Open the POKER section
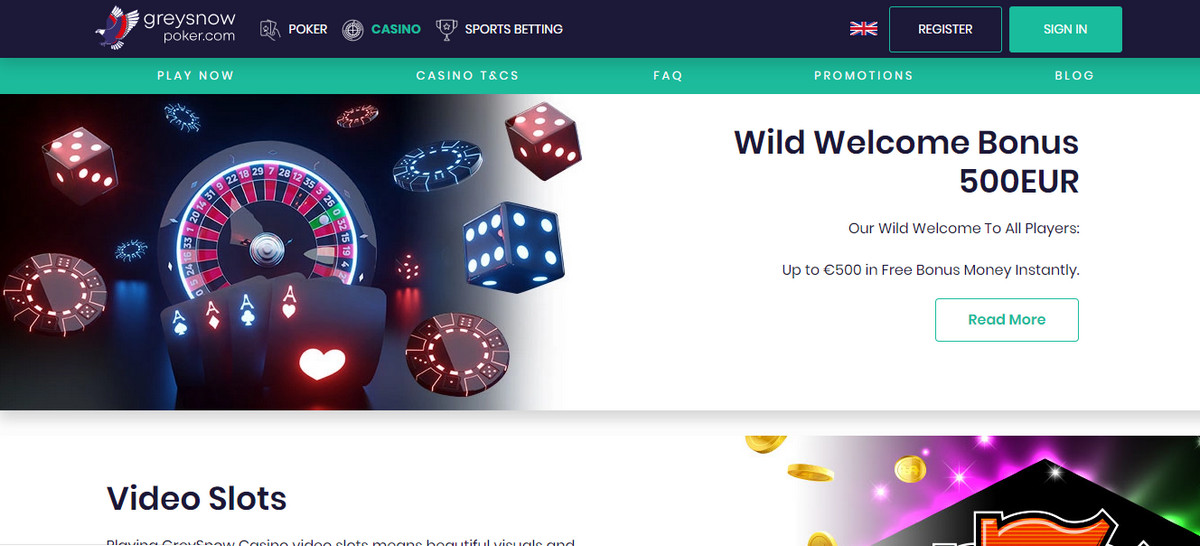 tap(307, 29)
